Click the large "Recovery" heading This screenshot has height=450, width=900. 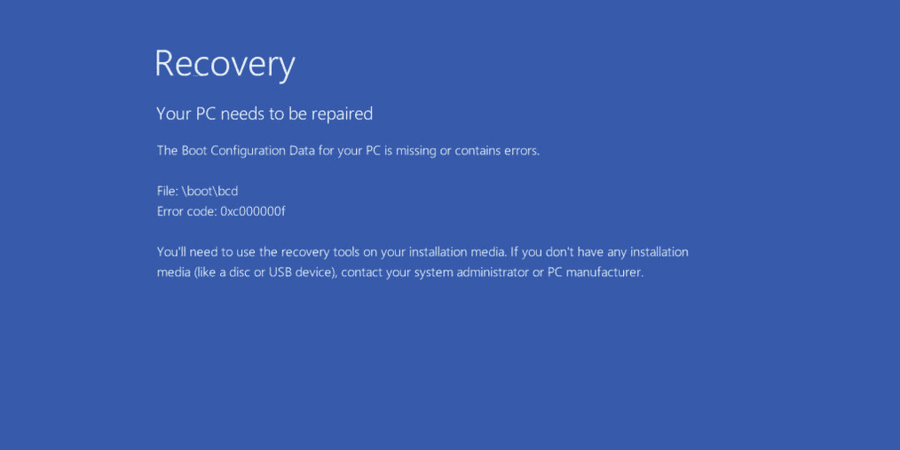(225, 64)
